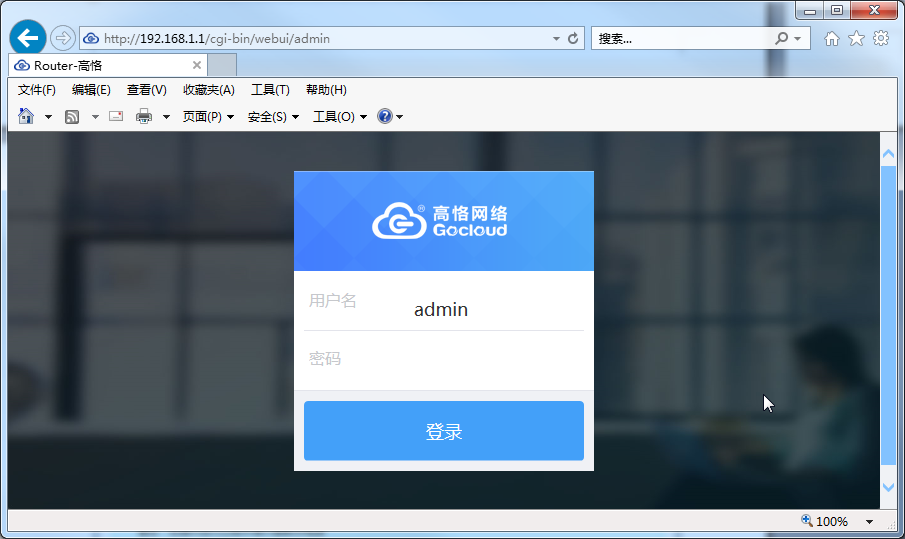
Task: Click the forward navigation arrow
Action: pos(62,39)
